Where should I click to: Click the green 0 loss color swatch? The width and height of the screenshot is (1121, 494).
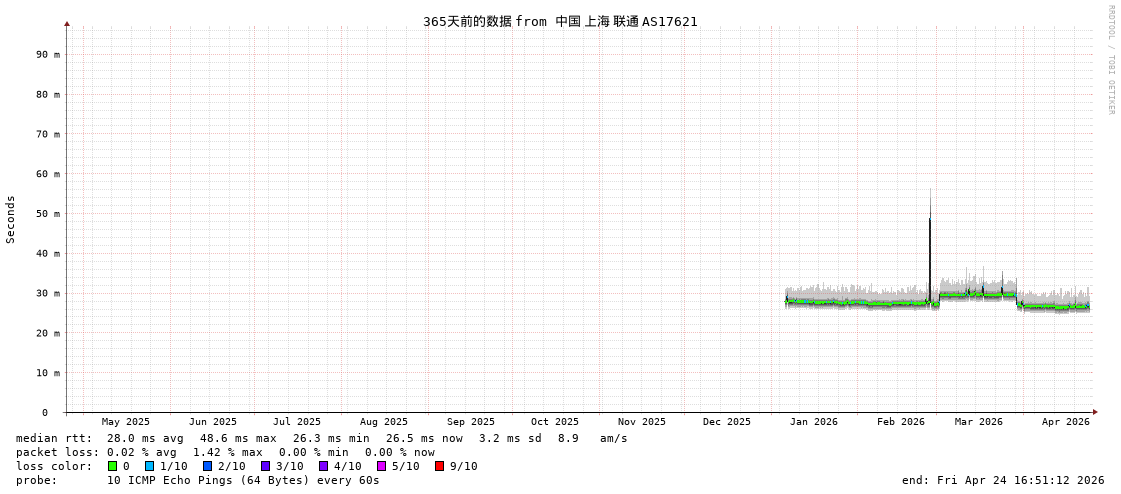[x=113, y=466]
